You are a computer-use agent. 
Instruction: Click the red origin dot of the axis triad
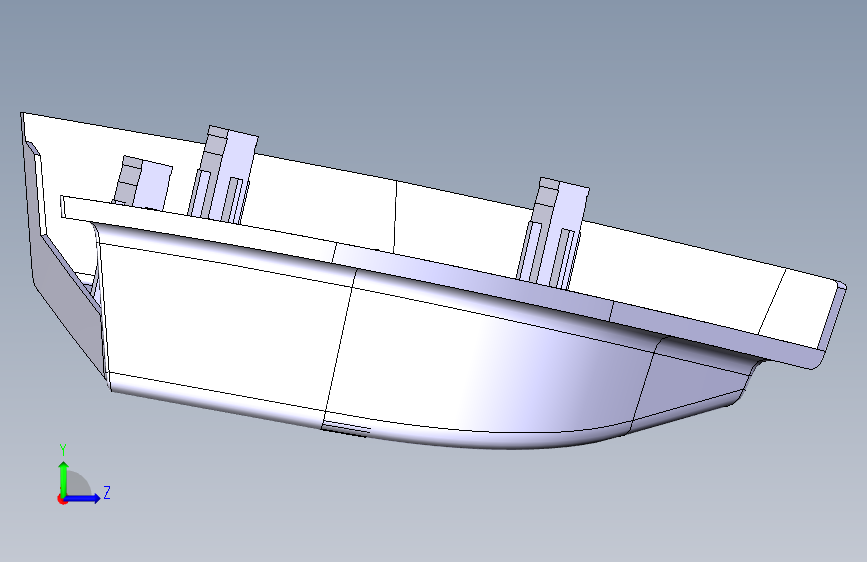(x=62, y=499)
